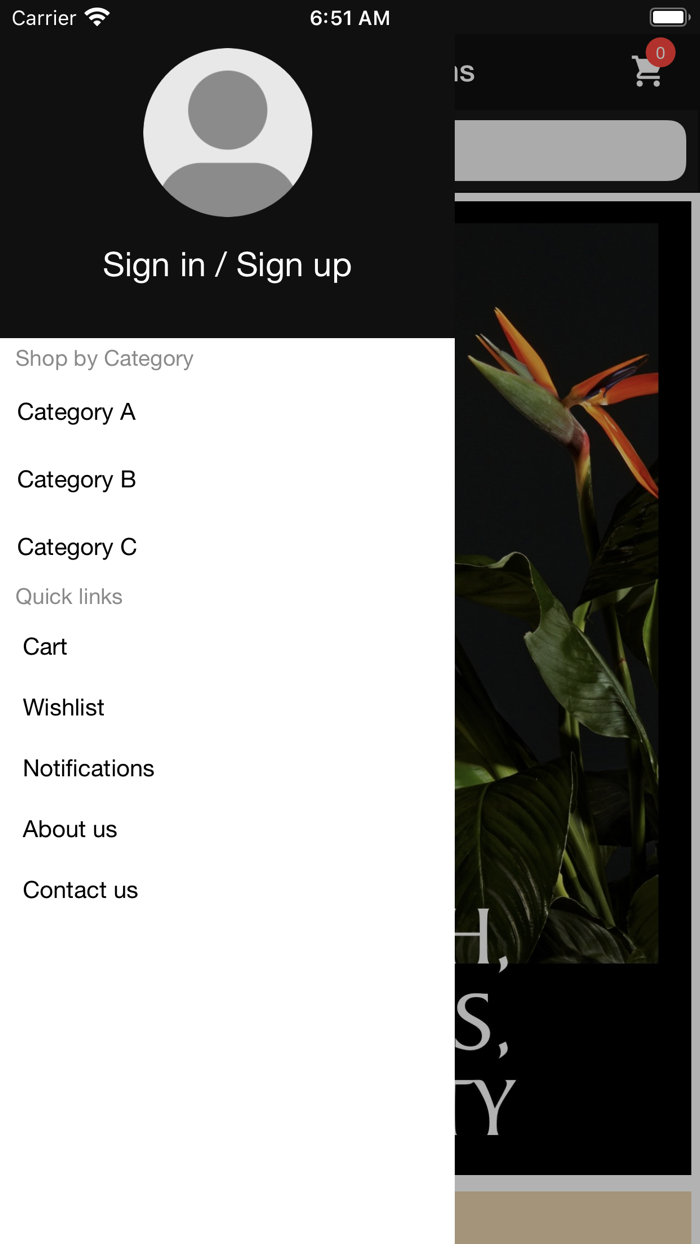Click the clock in status bar

[350, 18]
